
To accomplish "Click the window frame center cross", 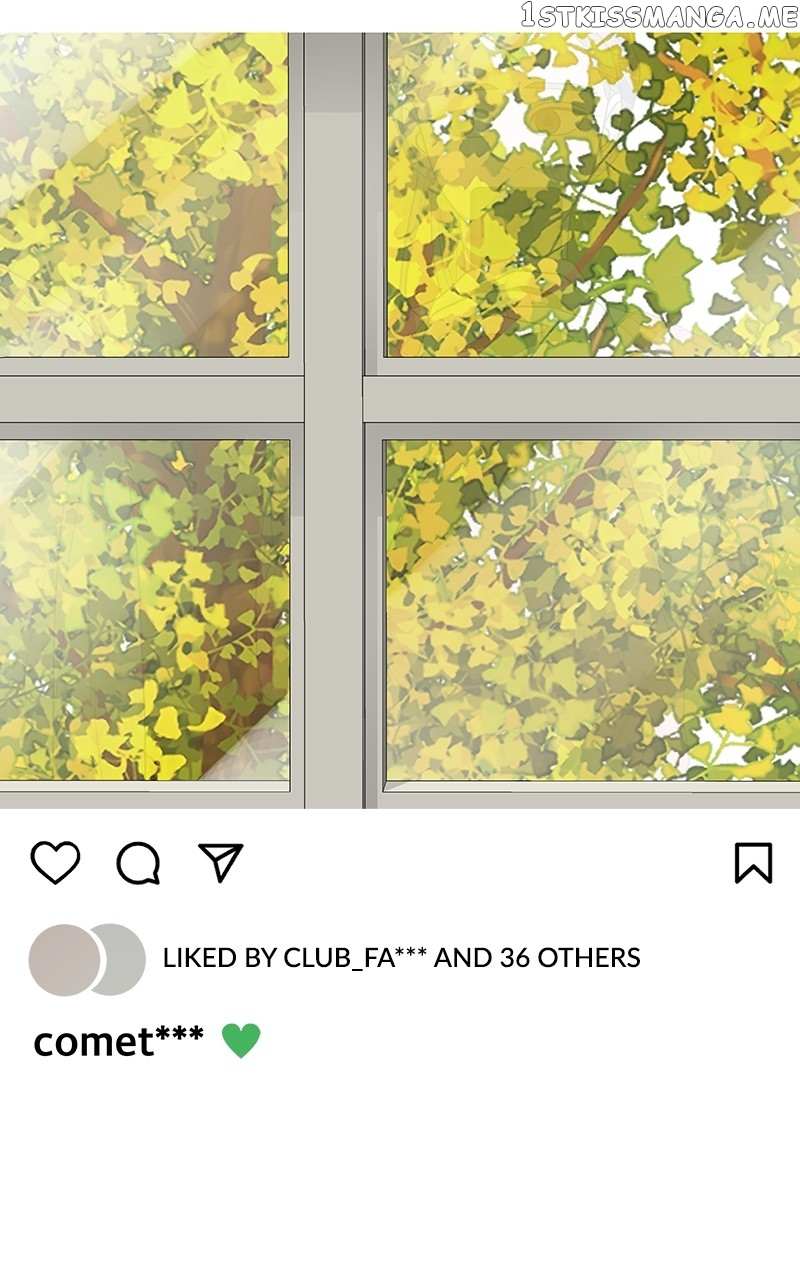I will [x=334, y=399].
